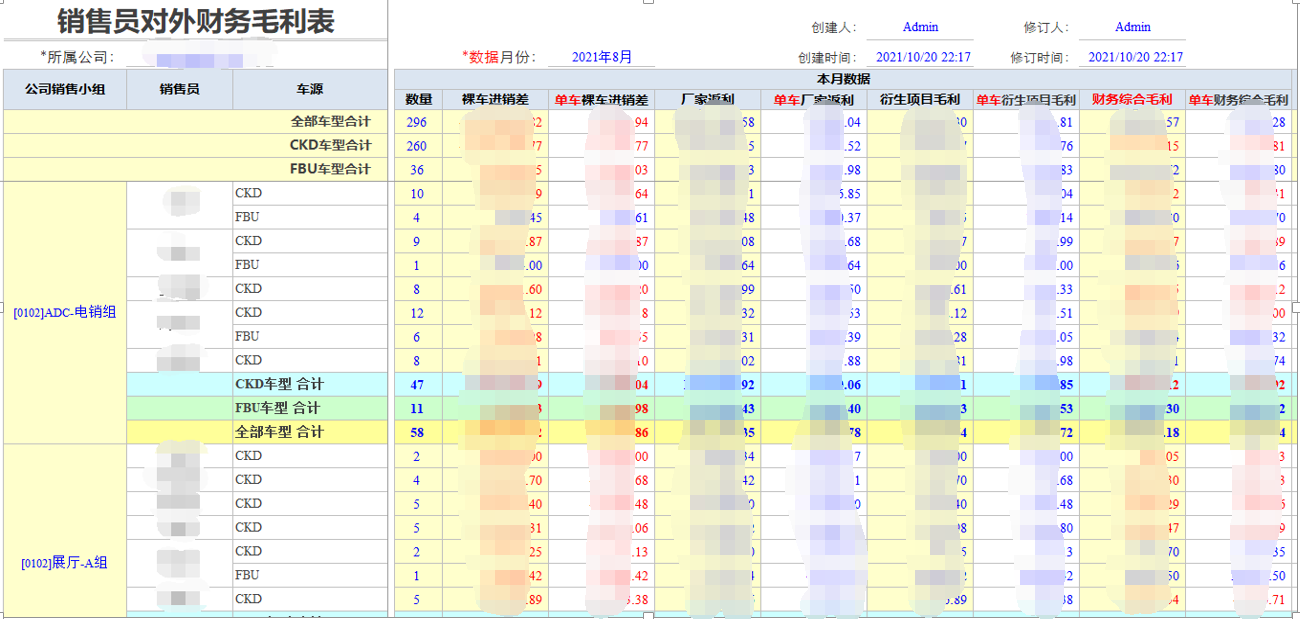The image size is (1300, 619).
Task: Click the 公司销售小组 column header
Action: tap(65, 89)
